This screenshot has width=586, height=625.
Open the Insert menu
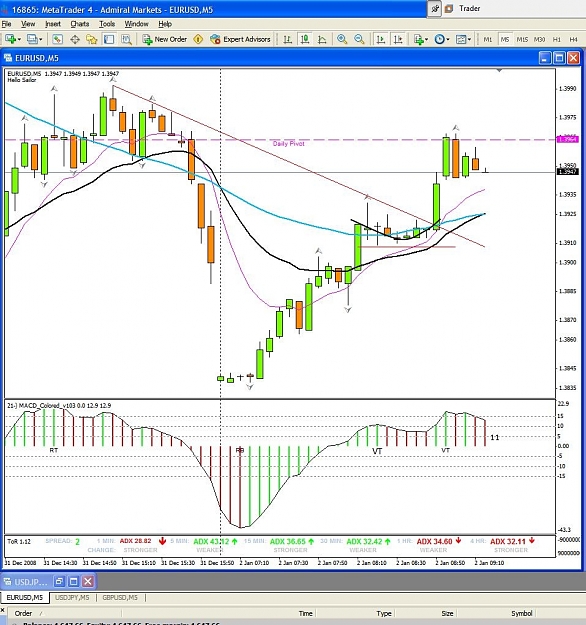[53, 24]
